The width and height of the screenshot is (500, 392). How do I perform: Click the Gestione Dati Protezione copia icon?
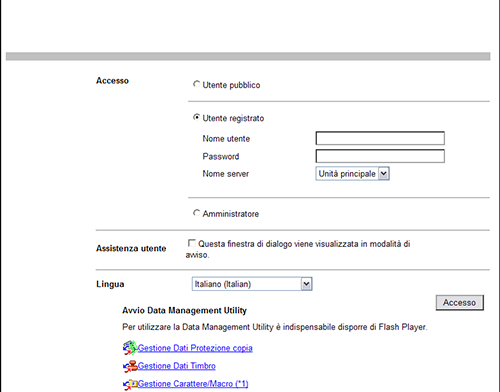[x=130, y=348]
